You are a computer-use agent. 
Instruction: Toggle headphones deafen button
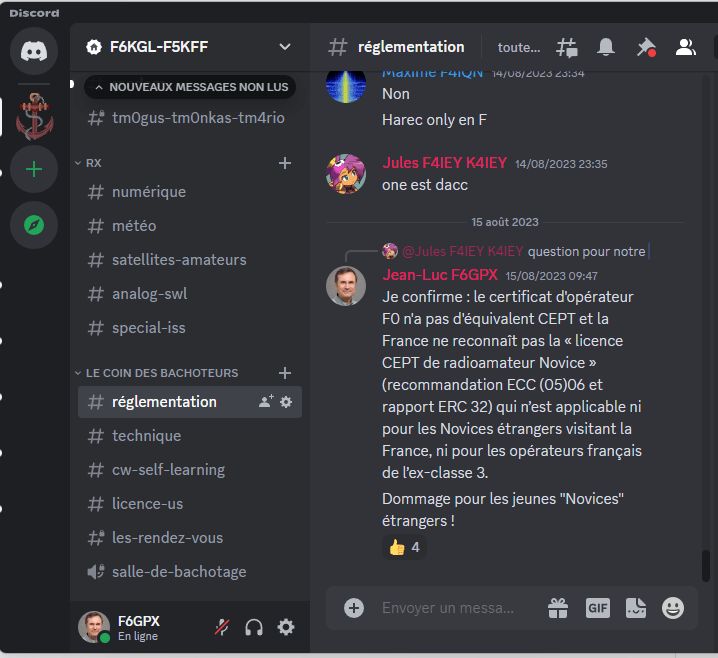(x=254, y=627)
